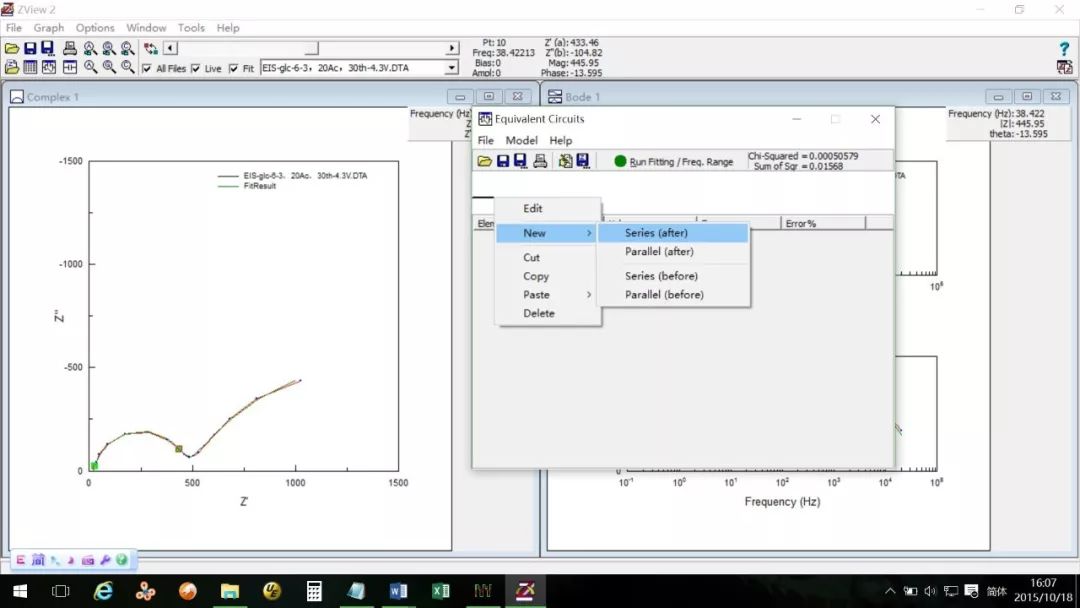Click the blue question mark help icon
This screenshot has width=1080, height=608.
[x=1064, y=48]
